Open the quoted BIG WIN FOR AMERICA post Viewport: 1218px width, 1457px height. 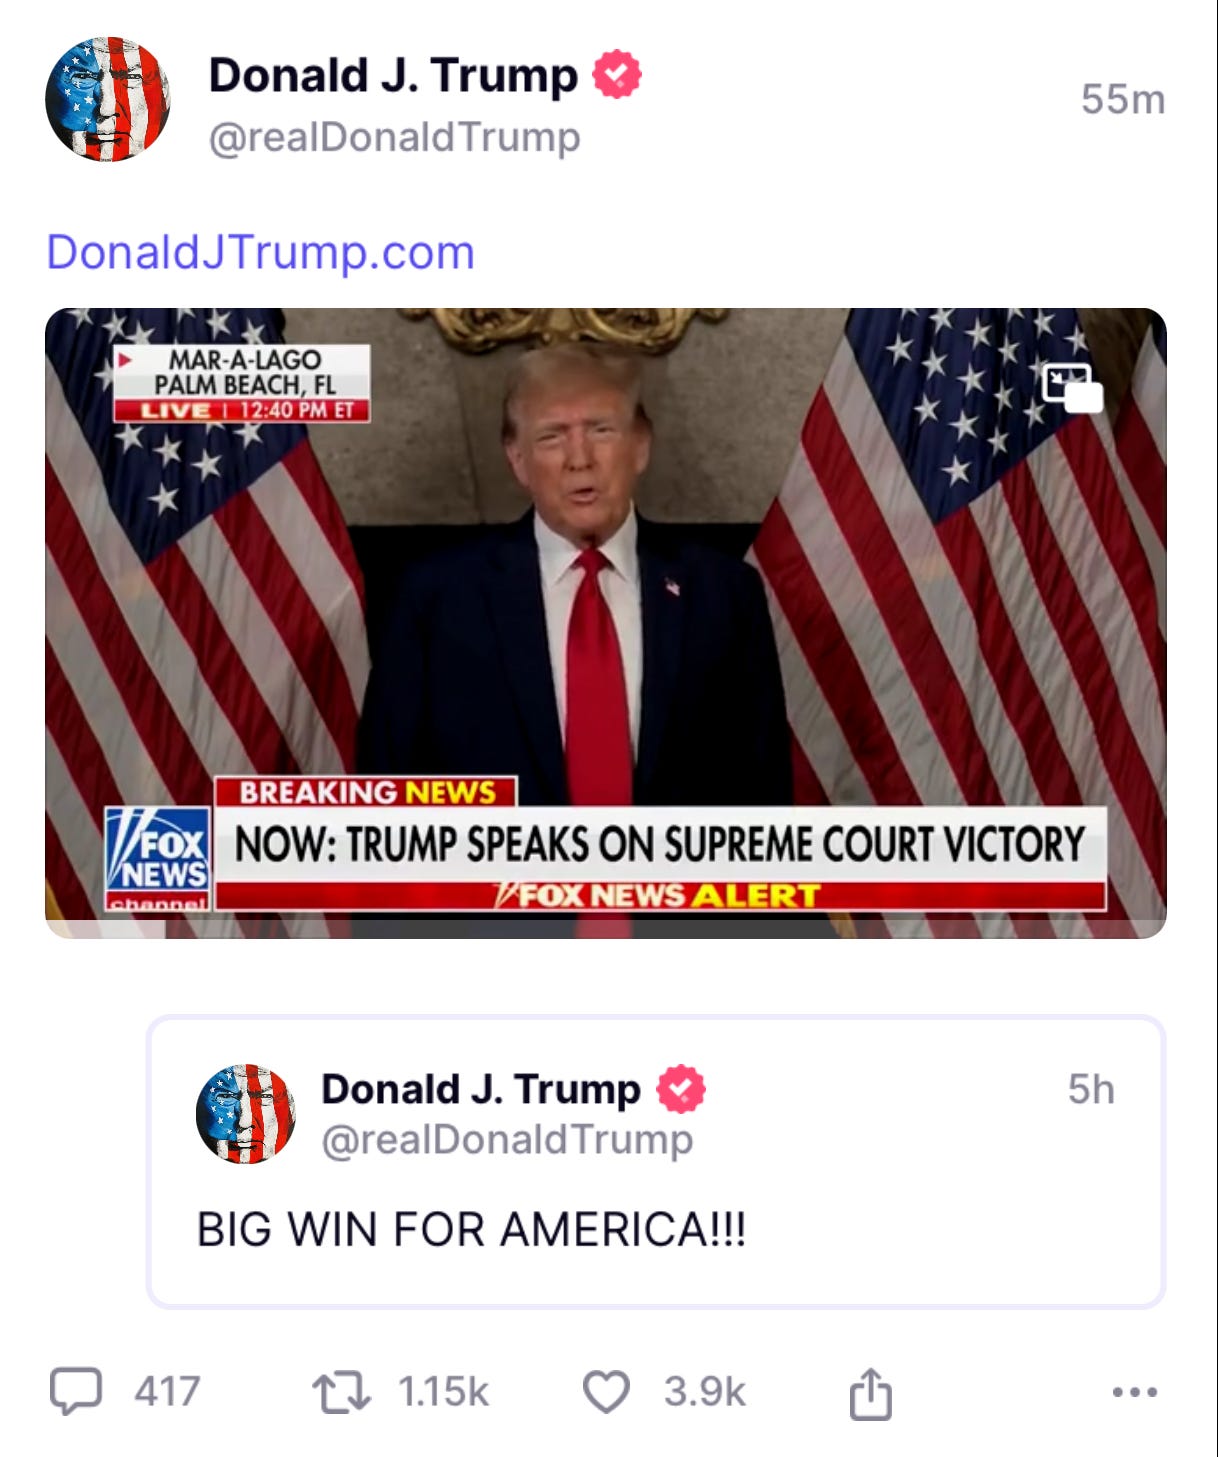(x=656, y=1161)
